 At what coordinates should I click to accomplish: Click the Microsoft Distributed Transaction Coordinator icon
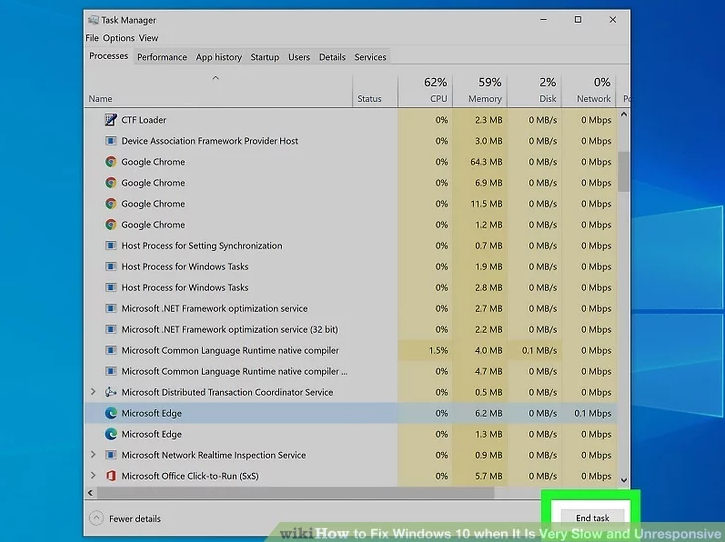(111, 392)
